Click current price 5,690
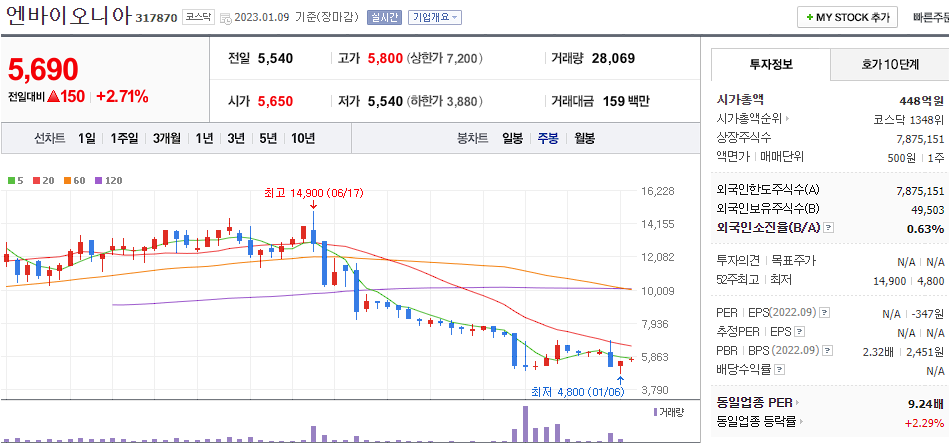The image size is (949, 443). point(43,70)
